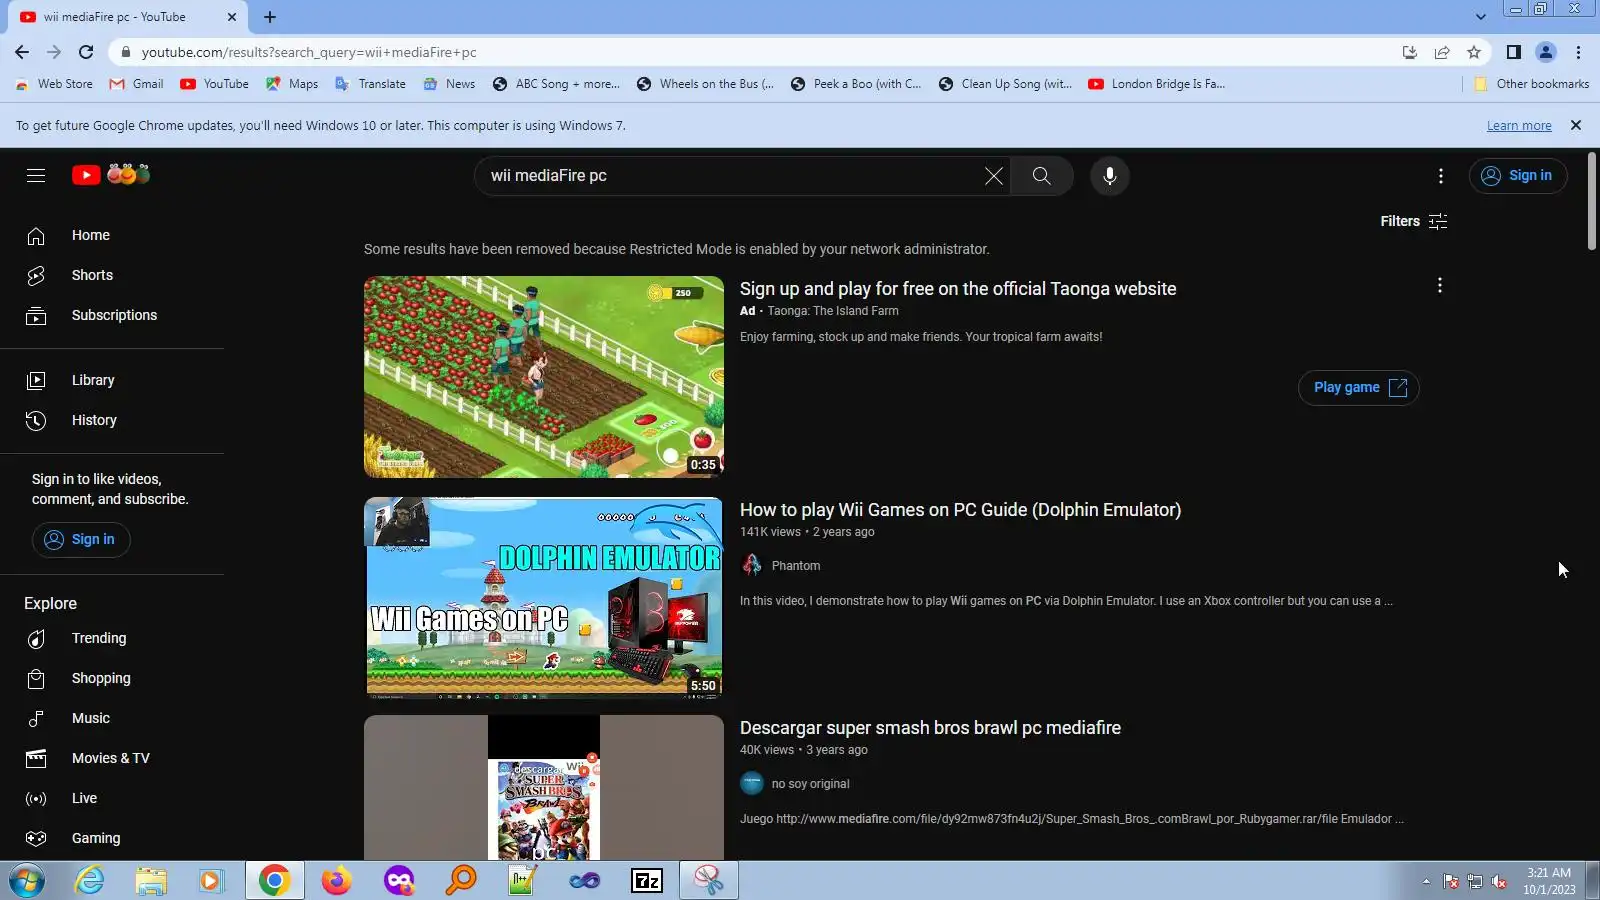This screenshot has width=1600, height=900.
Task: Launch Internet Explorer from taskbar
Action: click(90, 881)
